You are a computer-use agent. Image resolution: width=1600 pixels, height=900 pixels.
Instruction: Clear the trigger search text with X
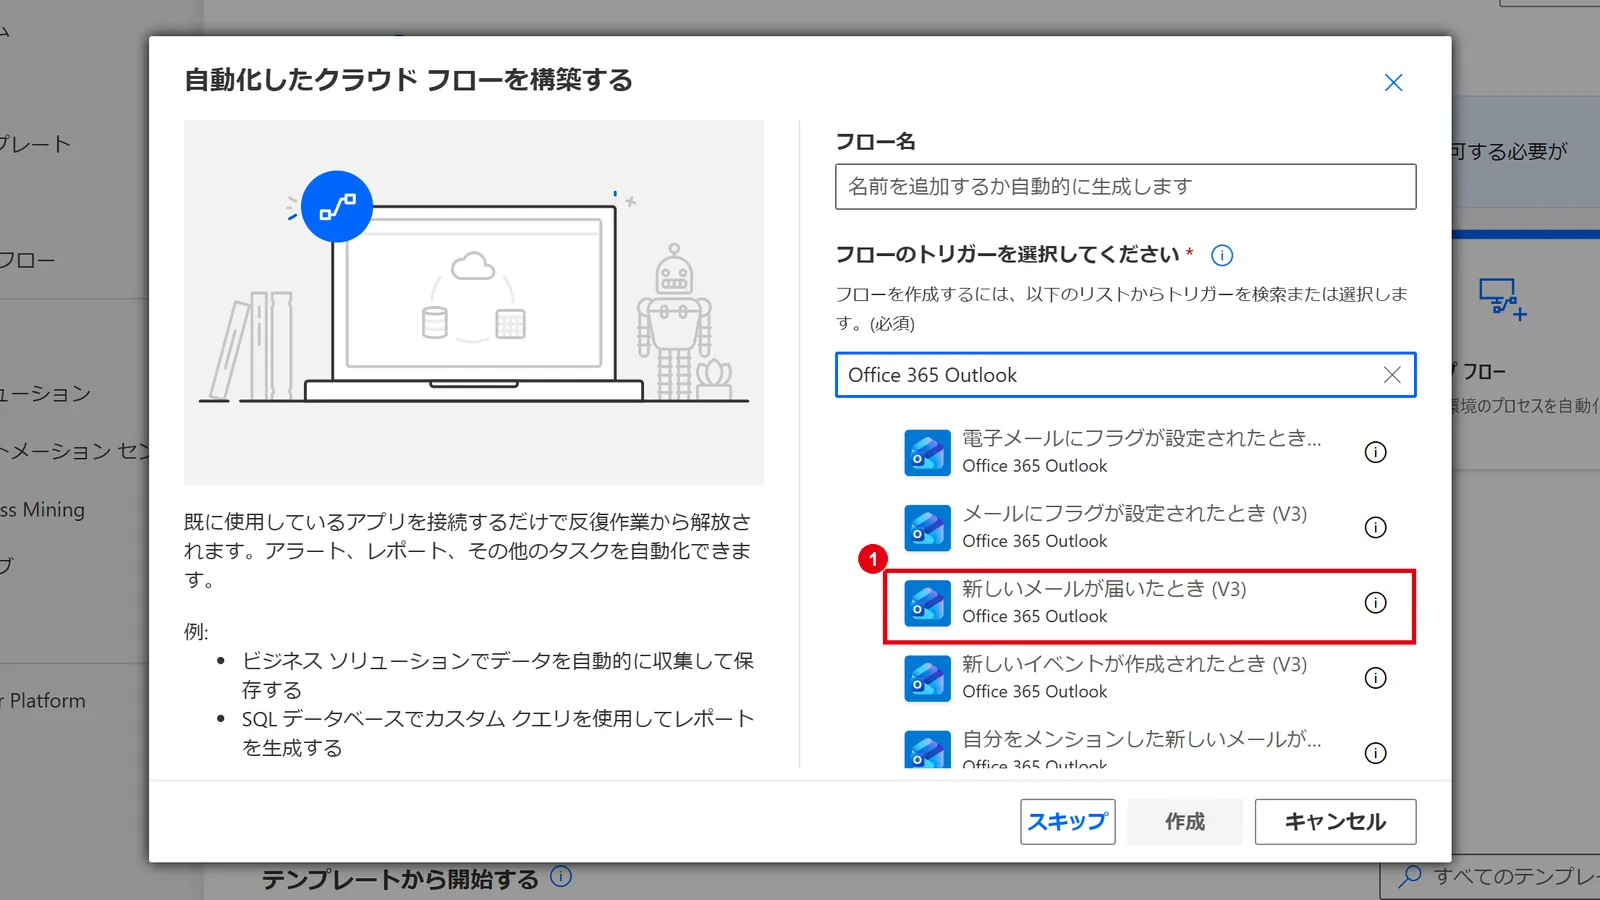tap(1392, 375)
